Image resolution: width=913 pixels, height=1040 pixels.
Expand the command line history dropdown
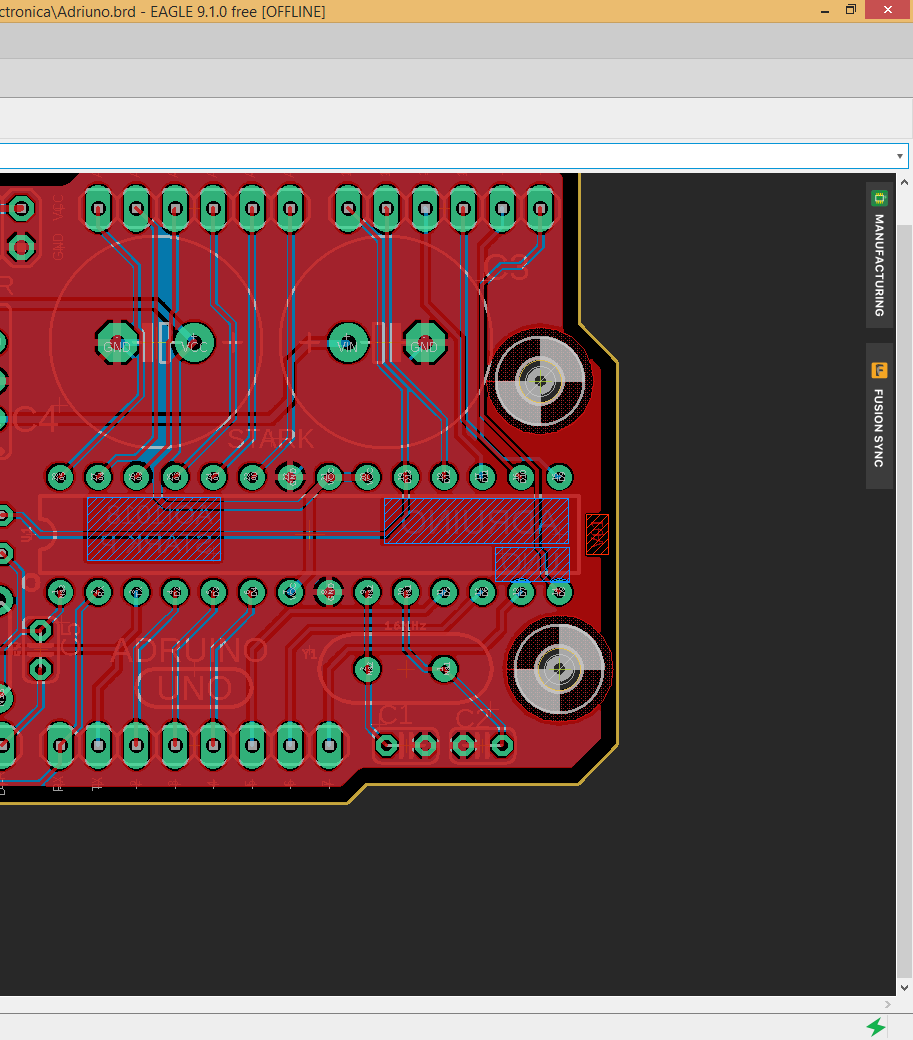click(x=899, y=157)
